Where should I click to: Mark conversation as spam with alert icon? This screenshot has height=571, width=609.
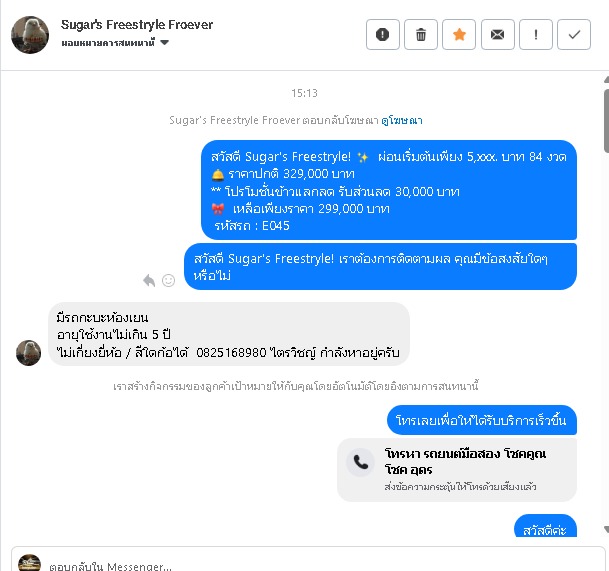(x=383, y=35)
